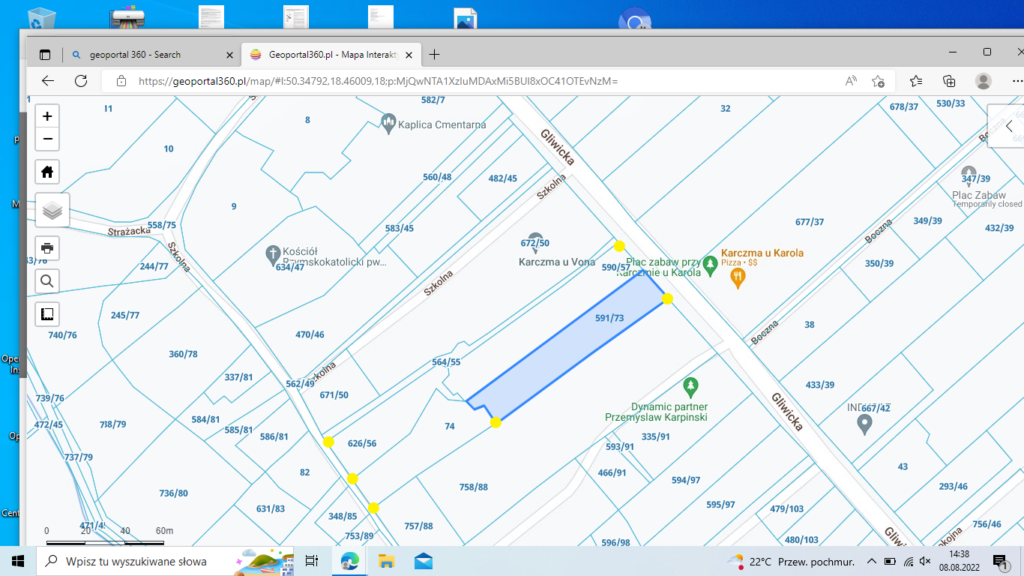Open the notification center

coord(1000,561)
